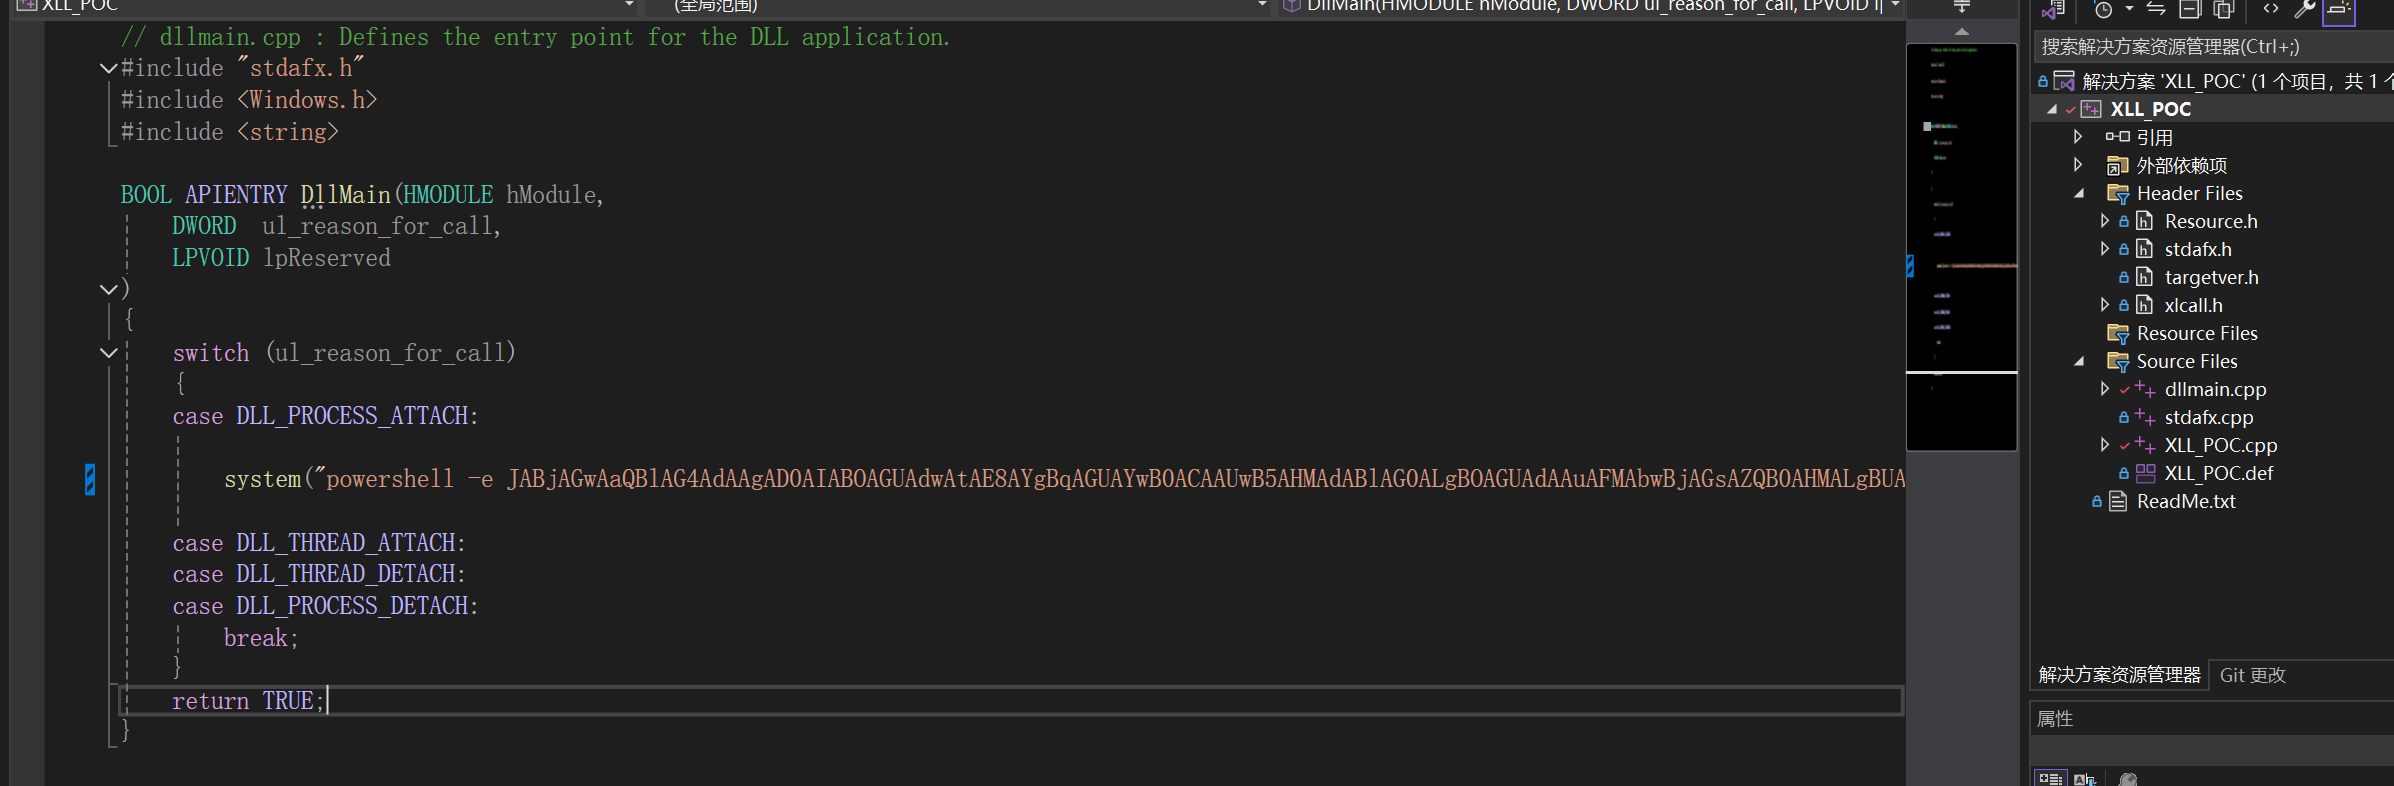Select stdafx.cpp C++ file icon

click(2145, 417)
